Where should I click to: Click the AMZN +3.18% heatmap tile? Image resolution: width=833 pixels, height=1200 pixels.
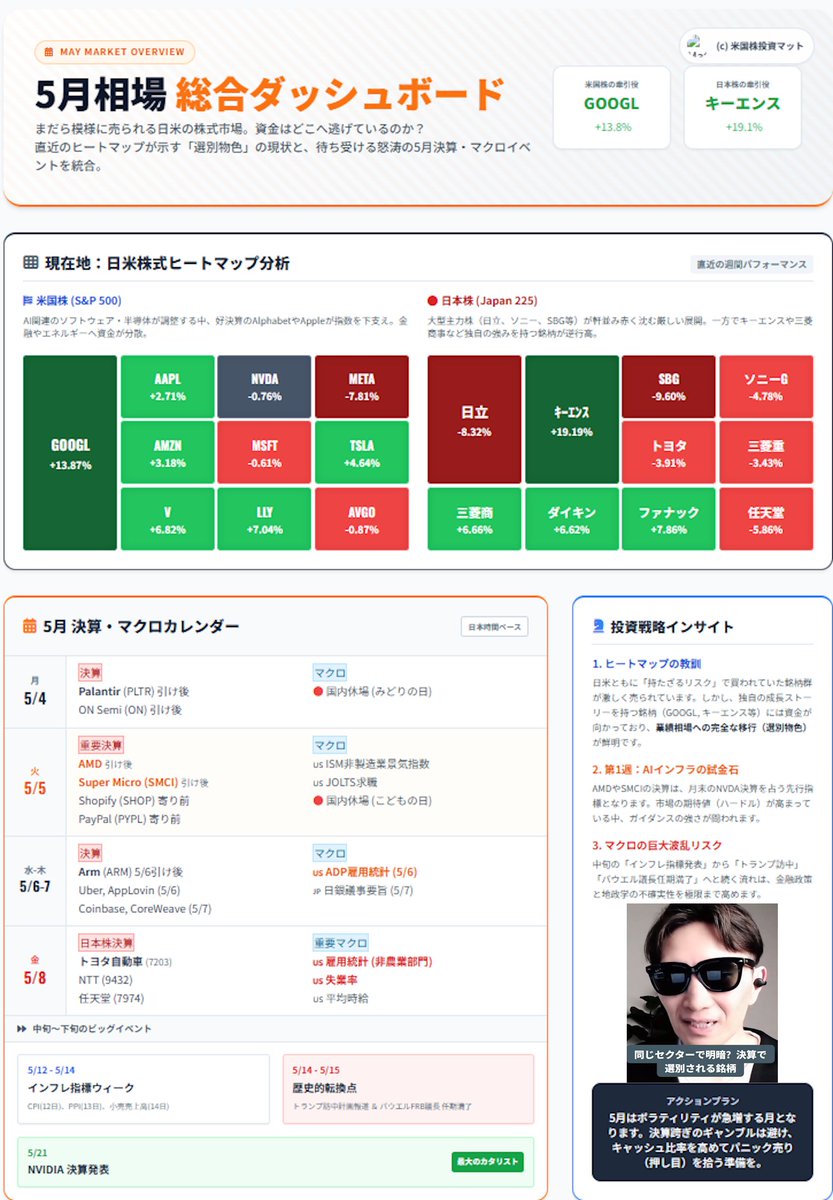pyautogui.click(x=168, y=452)
